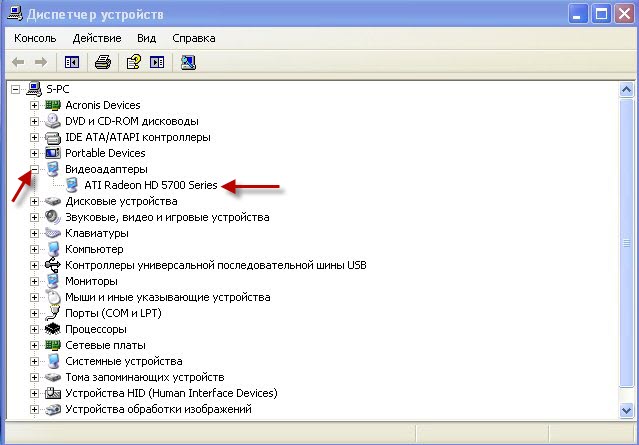The image size is (639, 445).
Task: Click the Portable Devices icon
Action: tap(53, 153)
